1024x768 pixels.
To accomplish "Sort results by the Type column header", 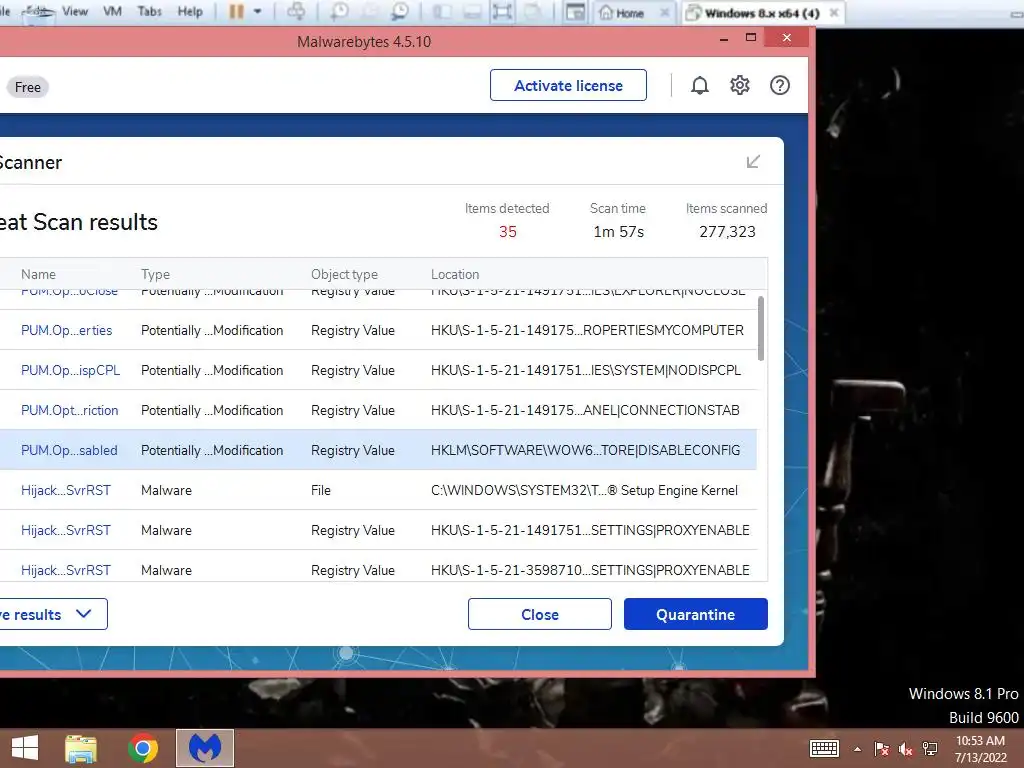I will [x=155, y=274].
